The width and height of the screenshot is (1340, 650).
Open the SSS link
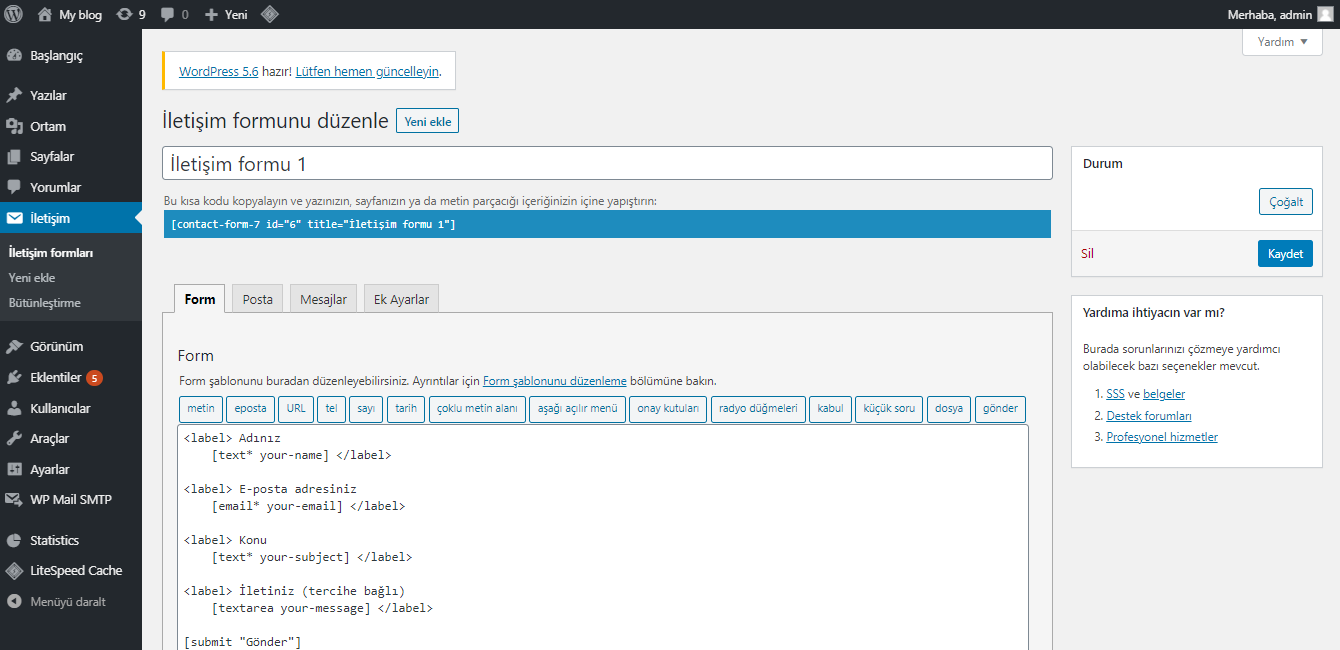click(1115, 394)
